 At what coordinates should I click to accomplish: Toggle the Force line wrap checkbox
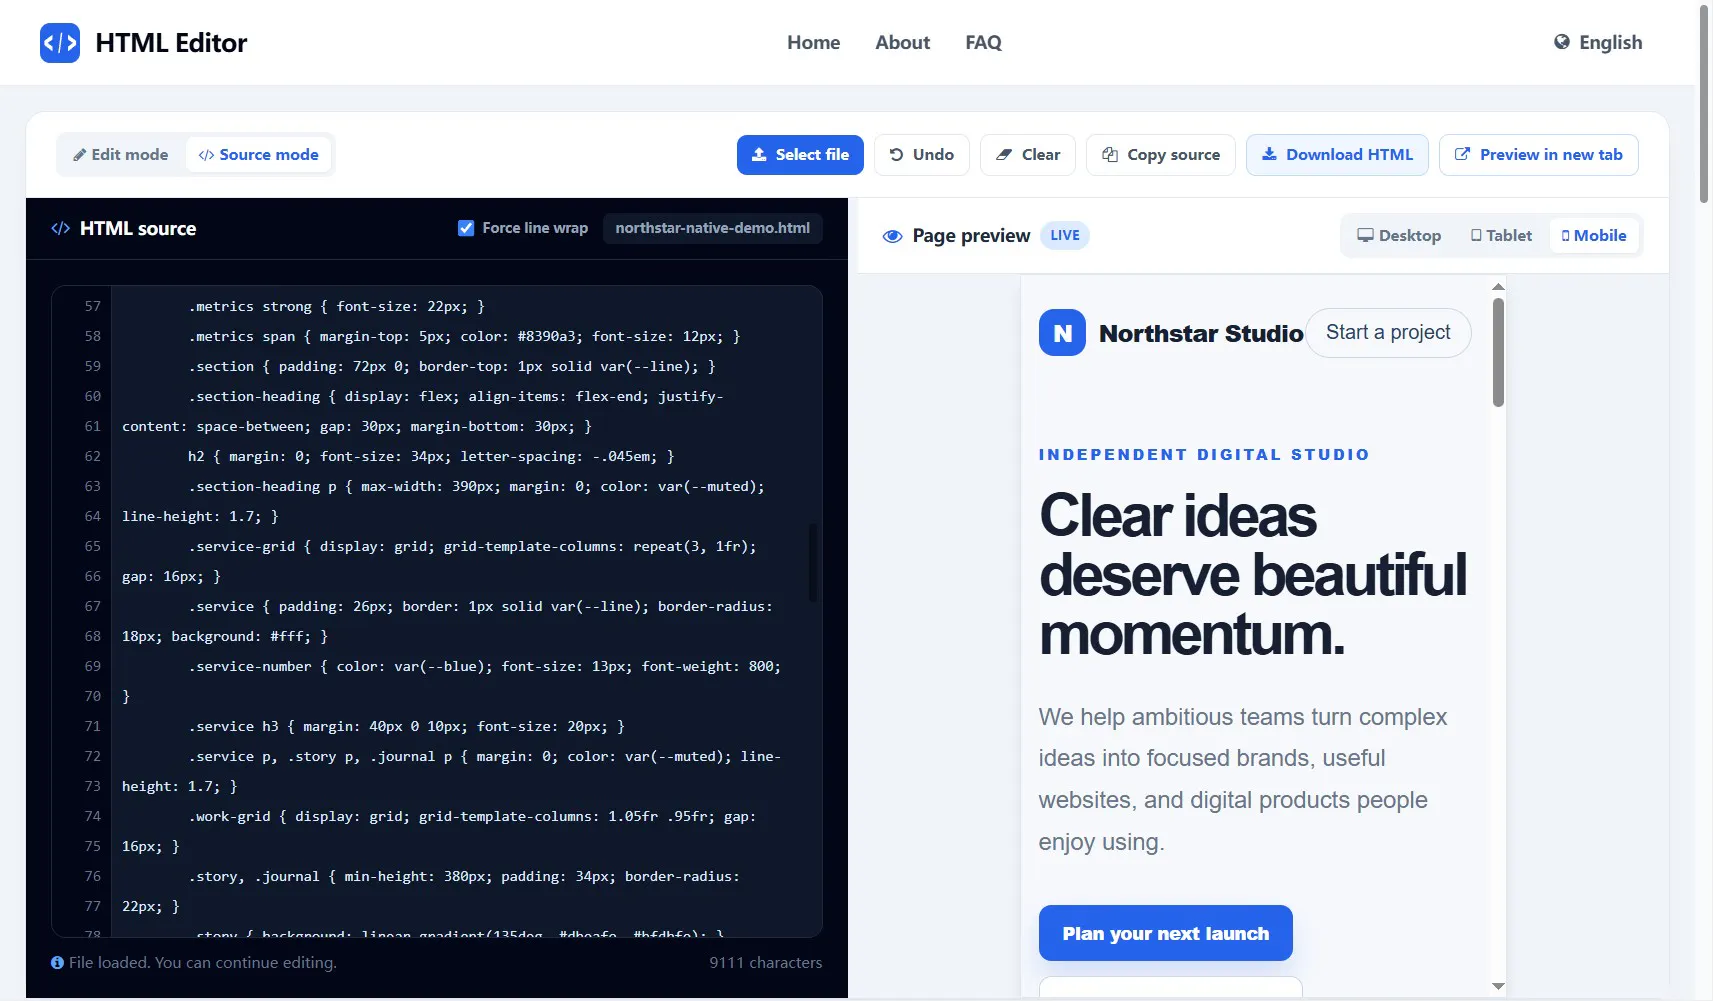[466, 228]
